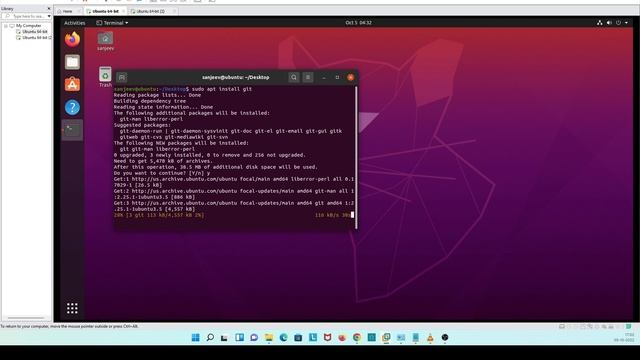Screen dimensions: 640x360
Task: Open File Explorer from the taskbar
Action: (x=269, y=337)
